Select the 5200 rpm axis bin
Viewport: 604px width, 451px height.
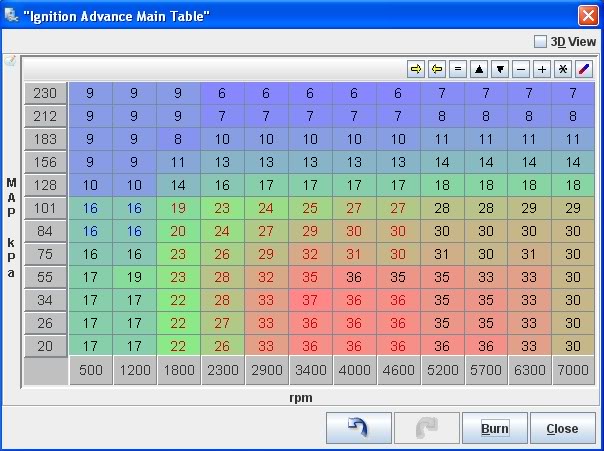click(442, 370)
